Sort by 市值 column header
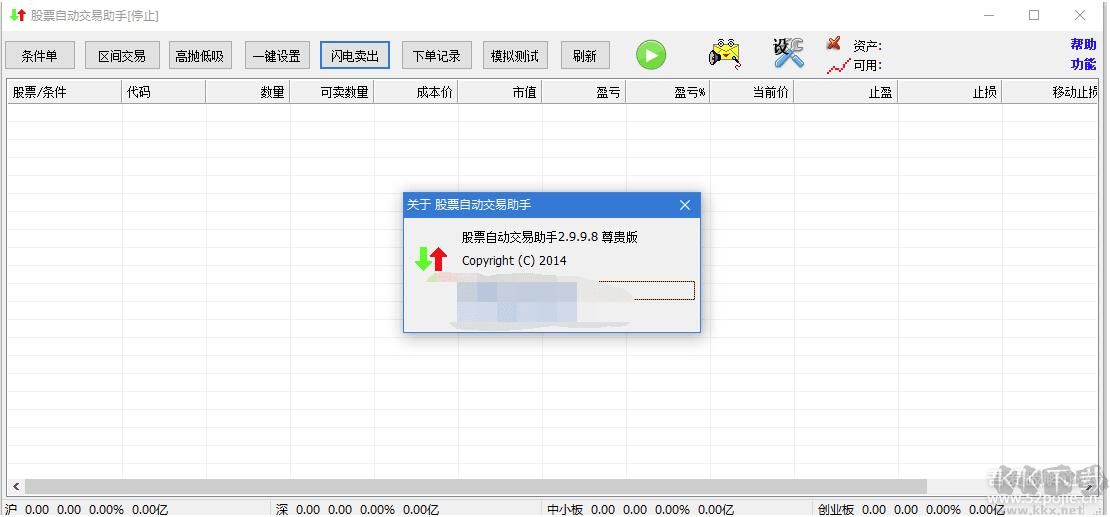The image size is (1110, 517). [x=500, y=91]
